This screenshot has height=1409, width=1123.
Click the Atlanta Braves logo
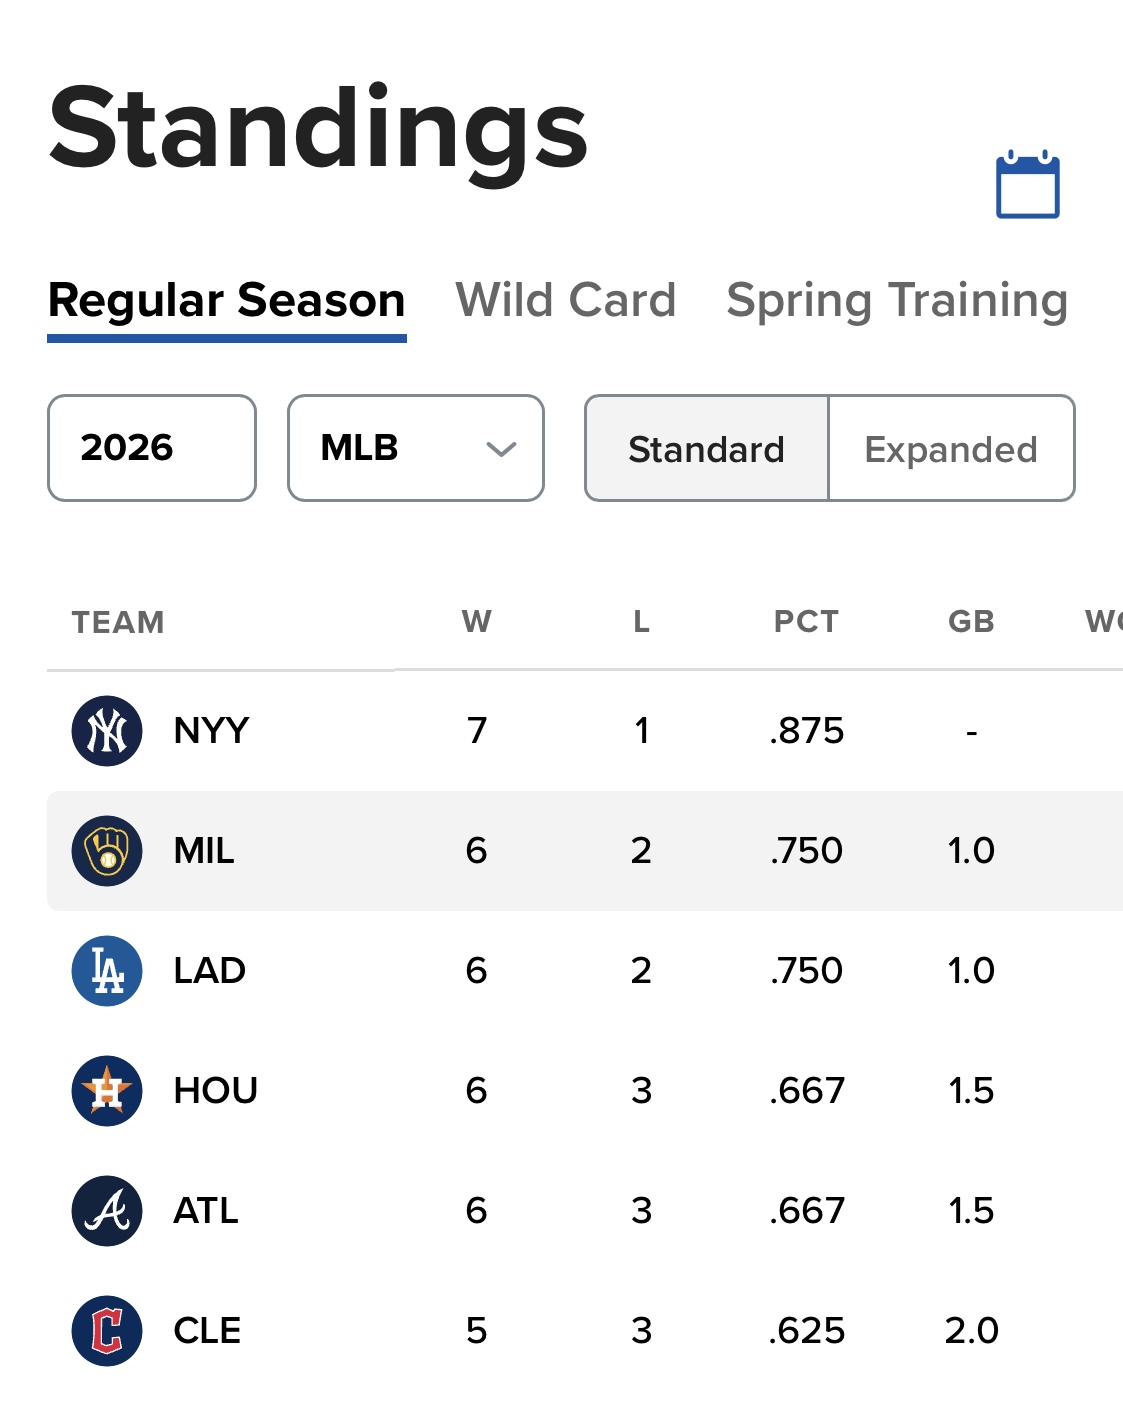107,1211
